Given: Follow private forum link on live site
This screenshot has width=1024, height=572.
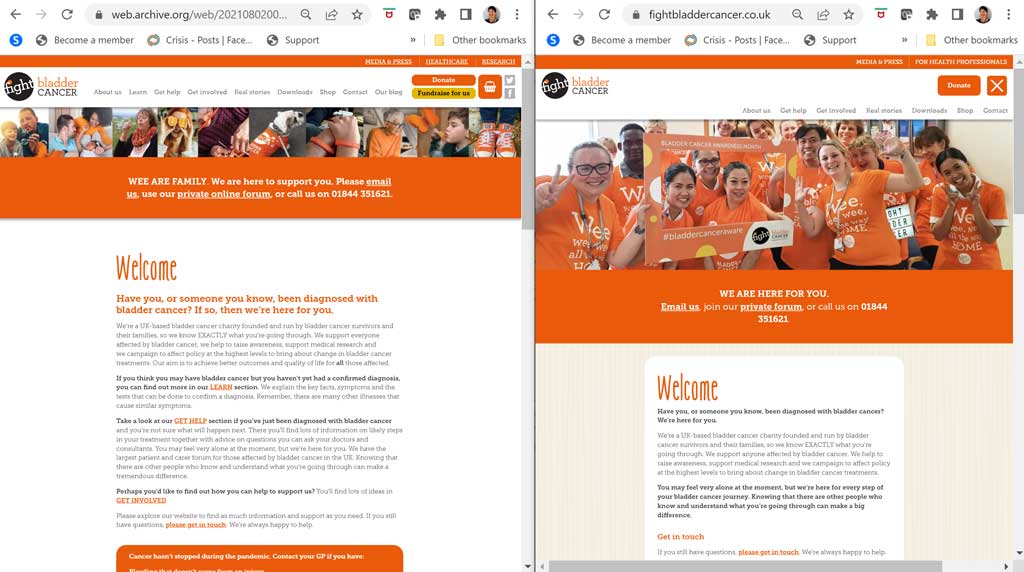Looking at the screenshot, I should click(771, 306).
